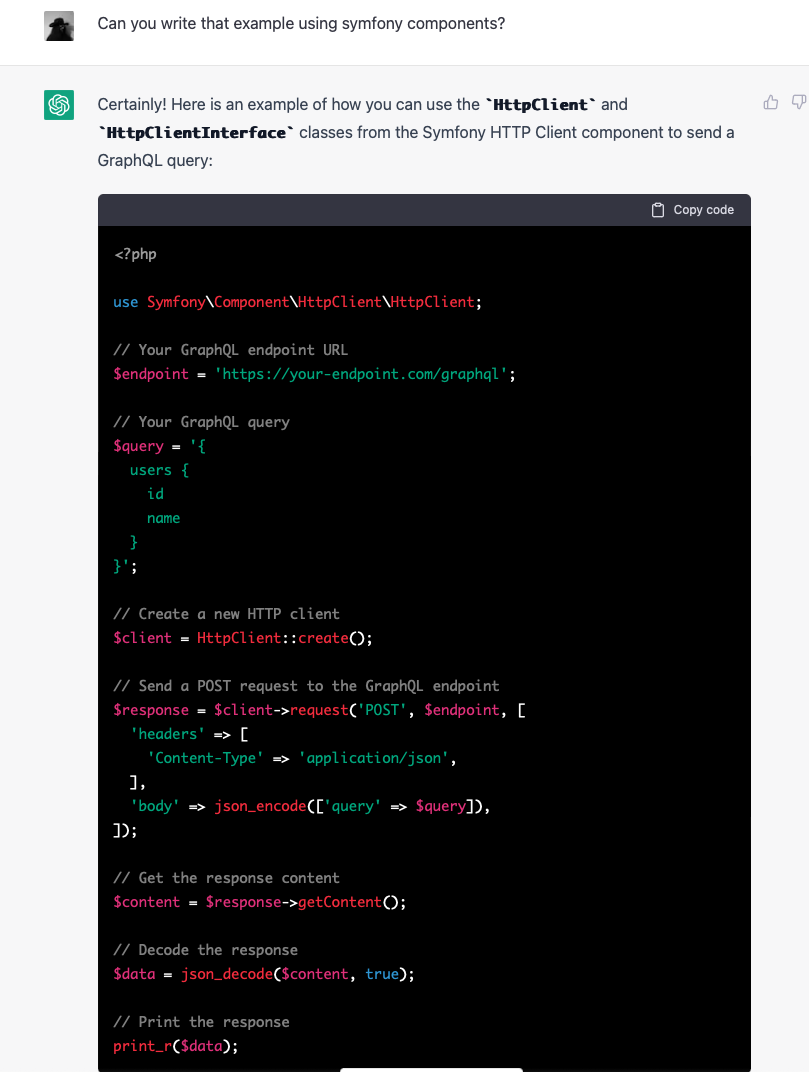Click the ChatGPT logo avatar
The image size is (809, 1072).
pos(59,105)
